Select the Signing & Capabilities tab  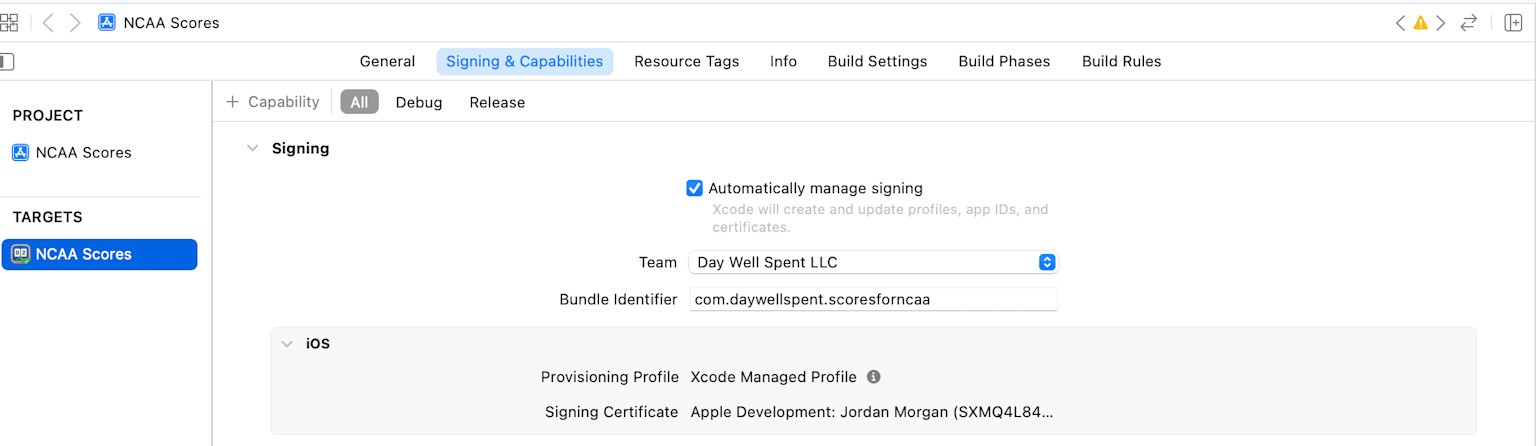[x=524, y=61]
